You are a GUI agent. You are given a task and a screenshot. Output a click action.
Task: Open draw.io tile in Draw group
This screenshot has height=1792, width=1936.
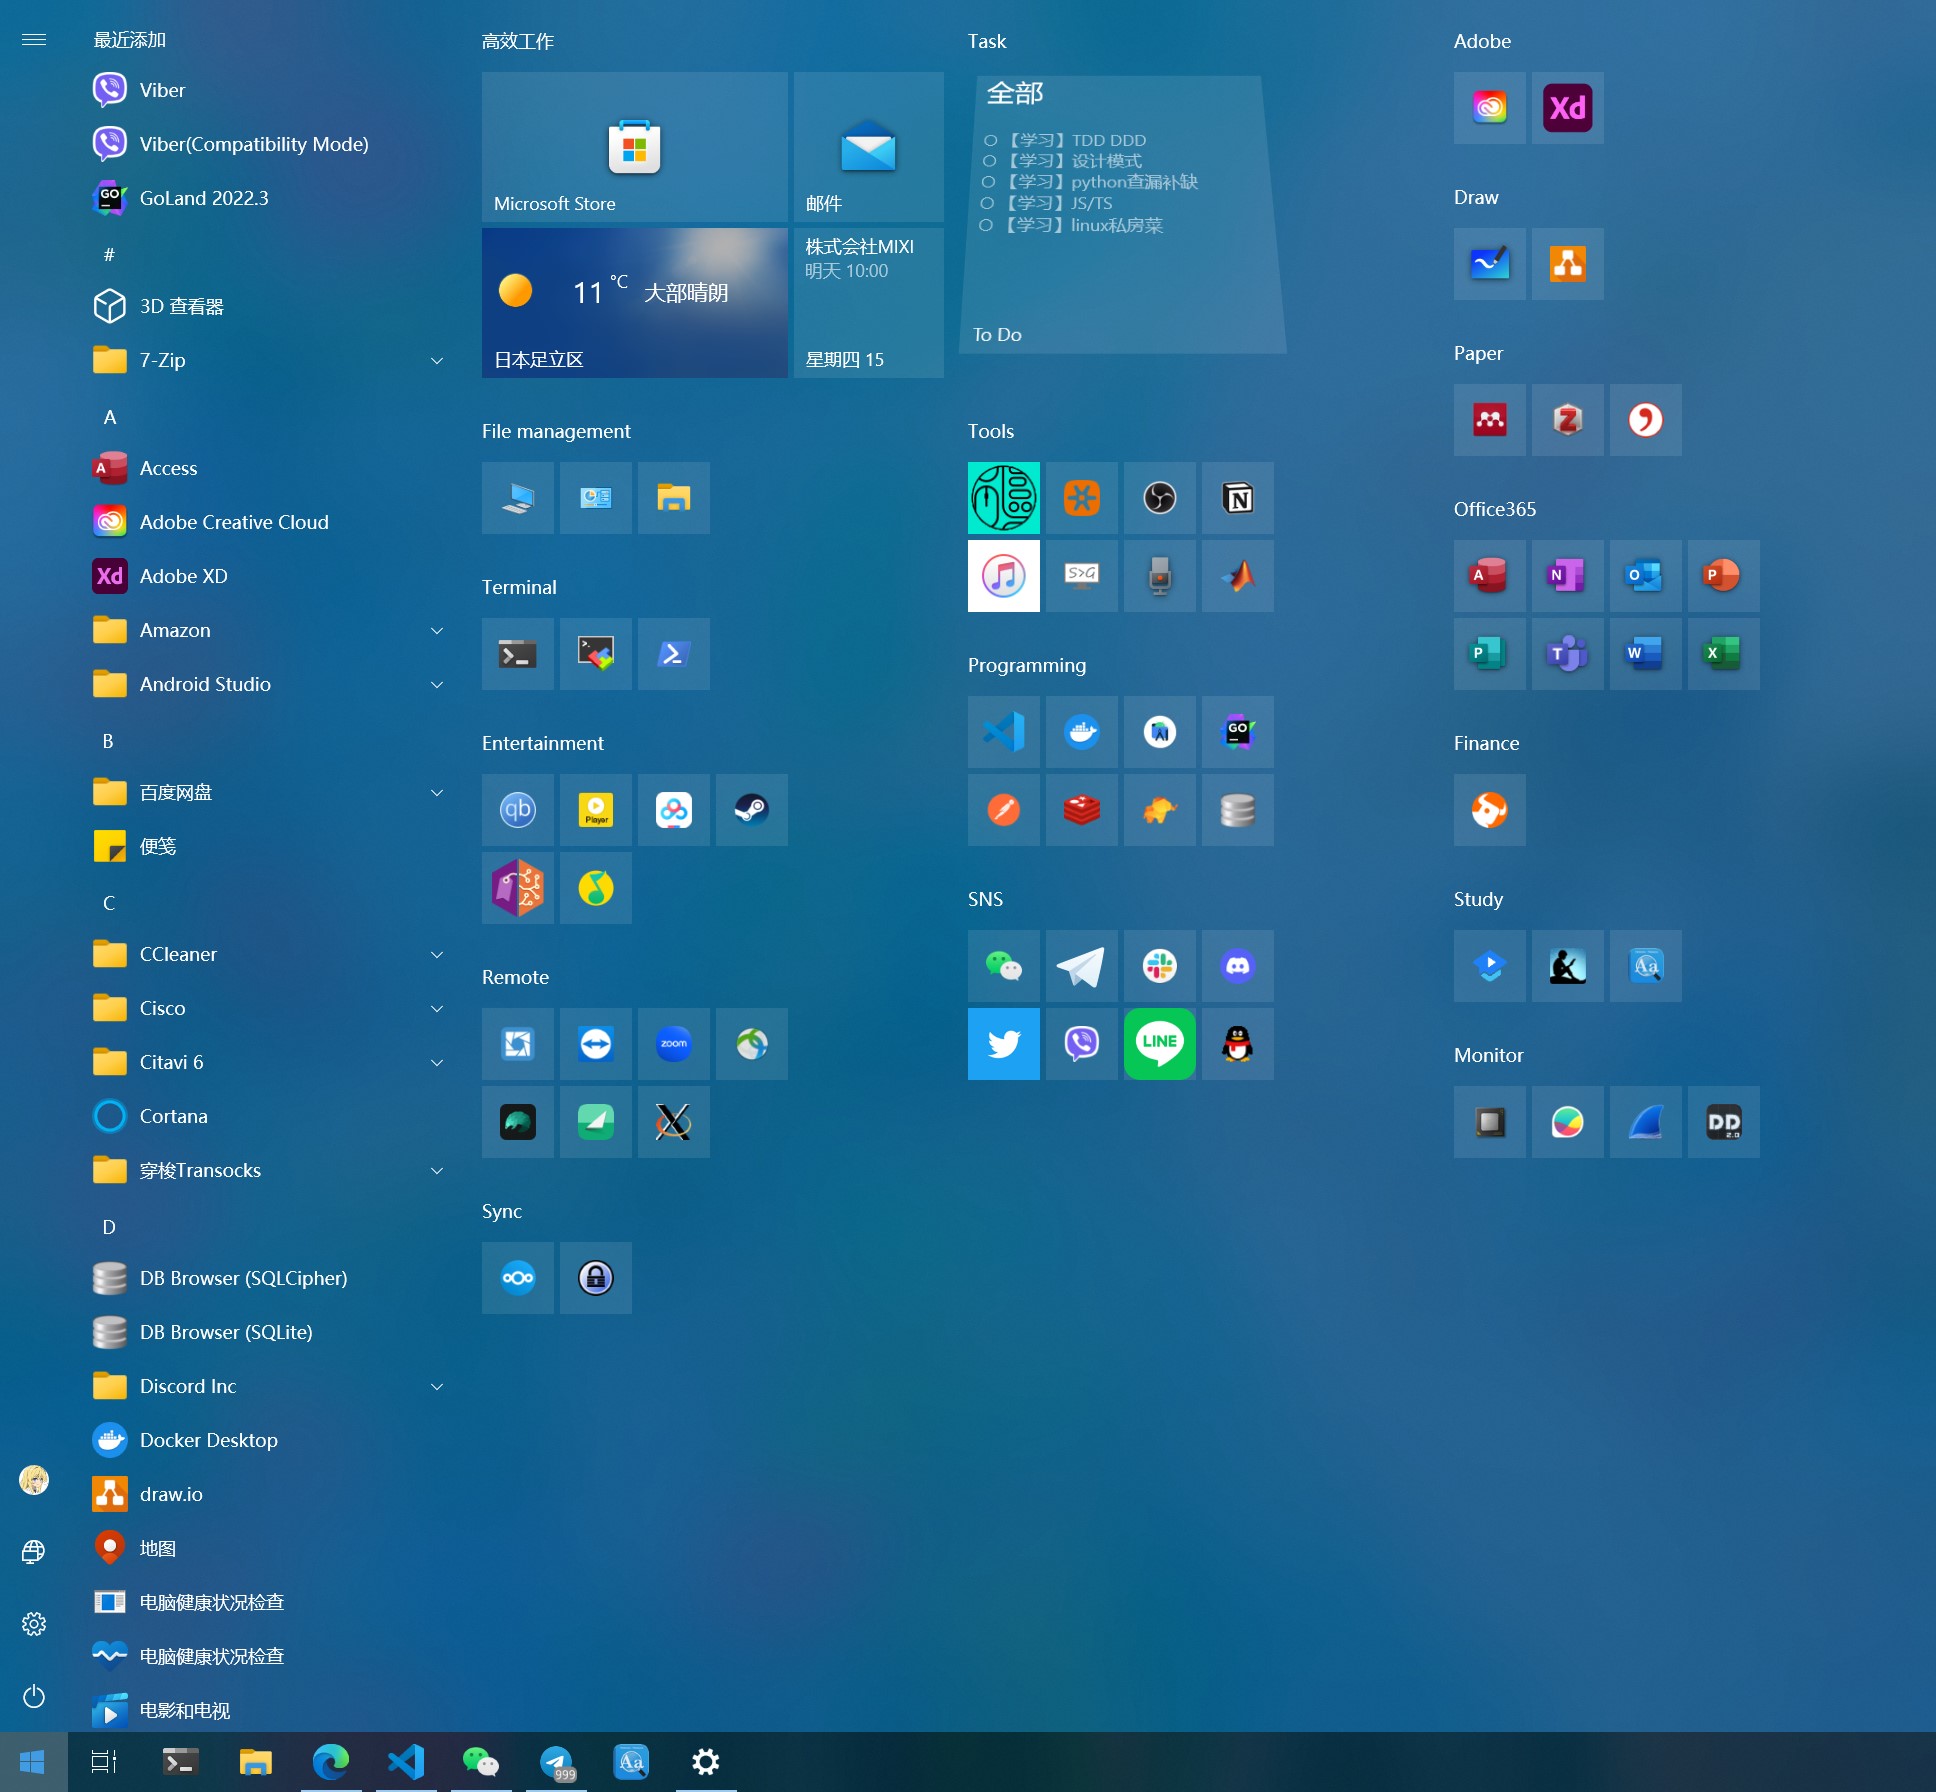point(1567,264)
